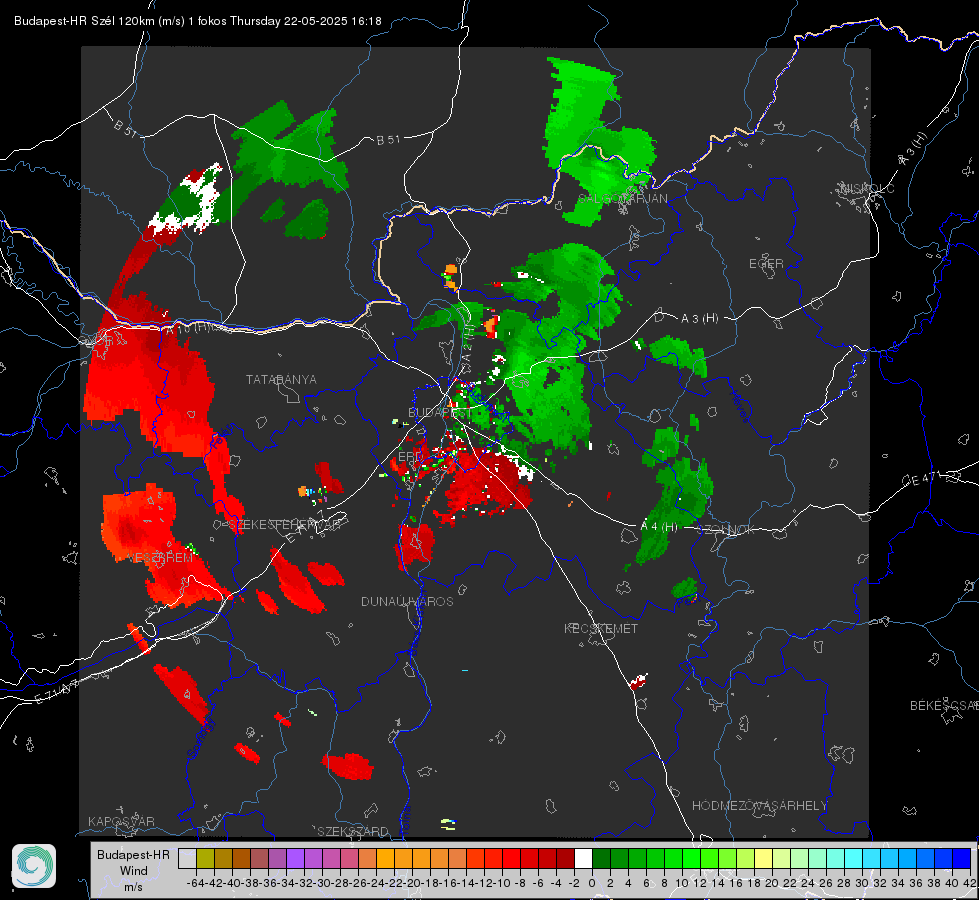Select the darkest blue swatch at 40-42
Image resolution: width=979 pixels, height=900 pixels.
(x=962, y=858)
